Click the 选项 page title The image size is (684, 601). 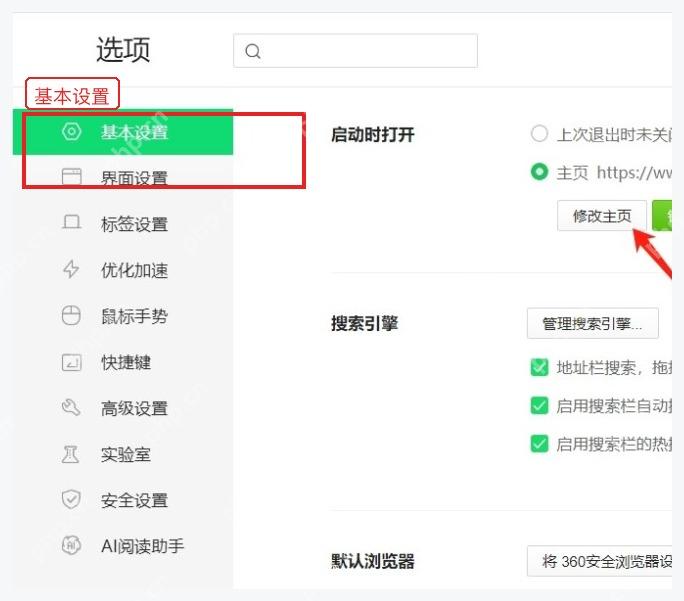tap(123, 49)
